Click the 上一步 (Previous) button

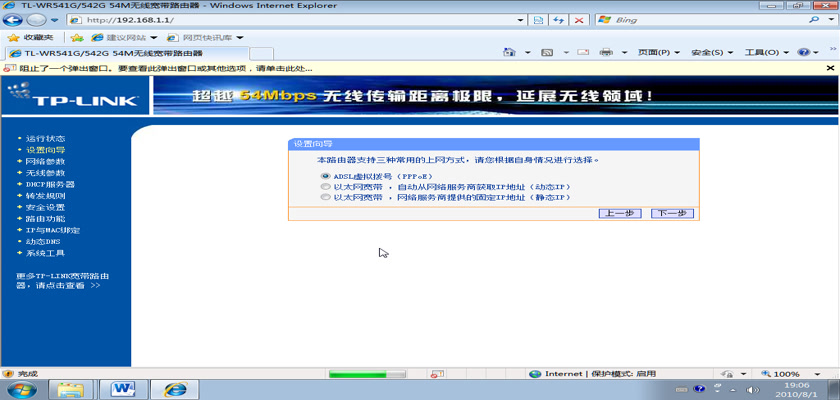click(x=619, y=213)
